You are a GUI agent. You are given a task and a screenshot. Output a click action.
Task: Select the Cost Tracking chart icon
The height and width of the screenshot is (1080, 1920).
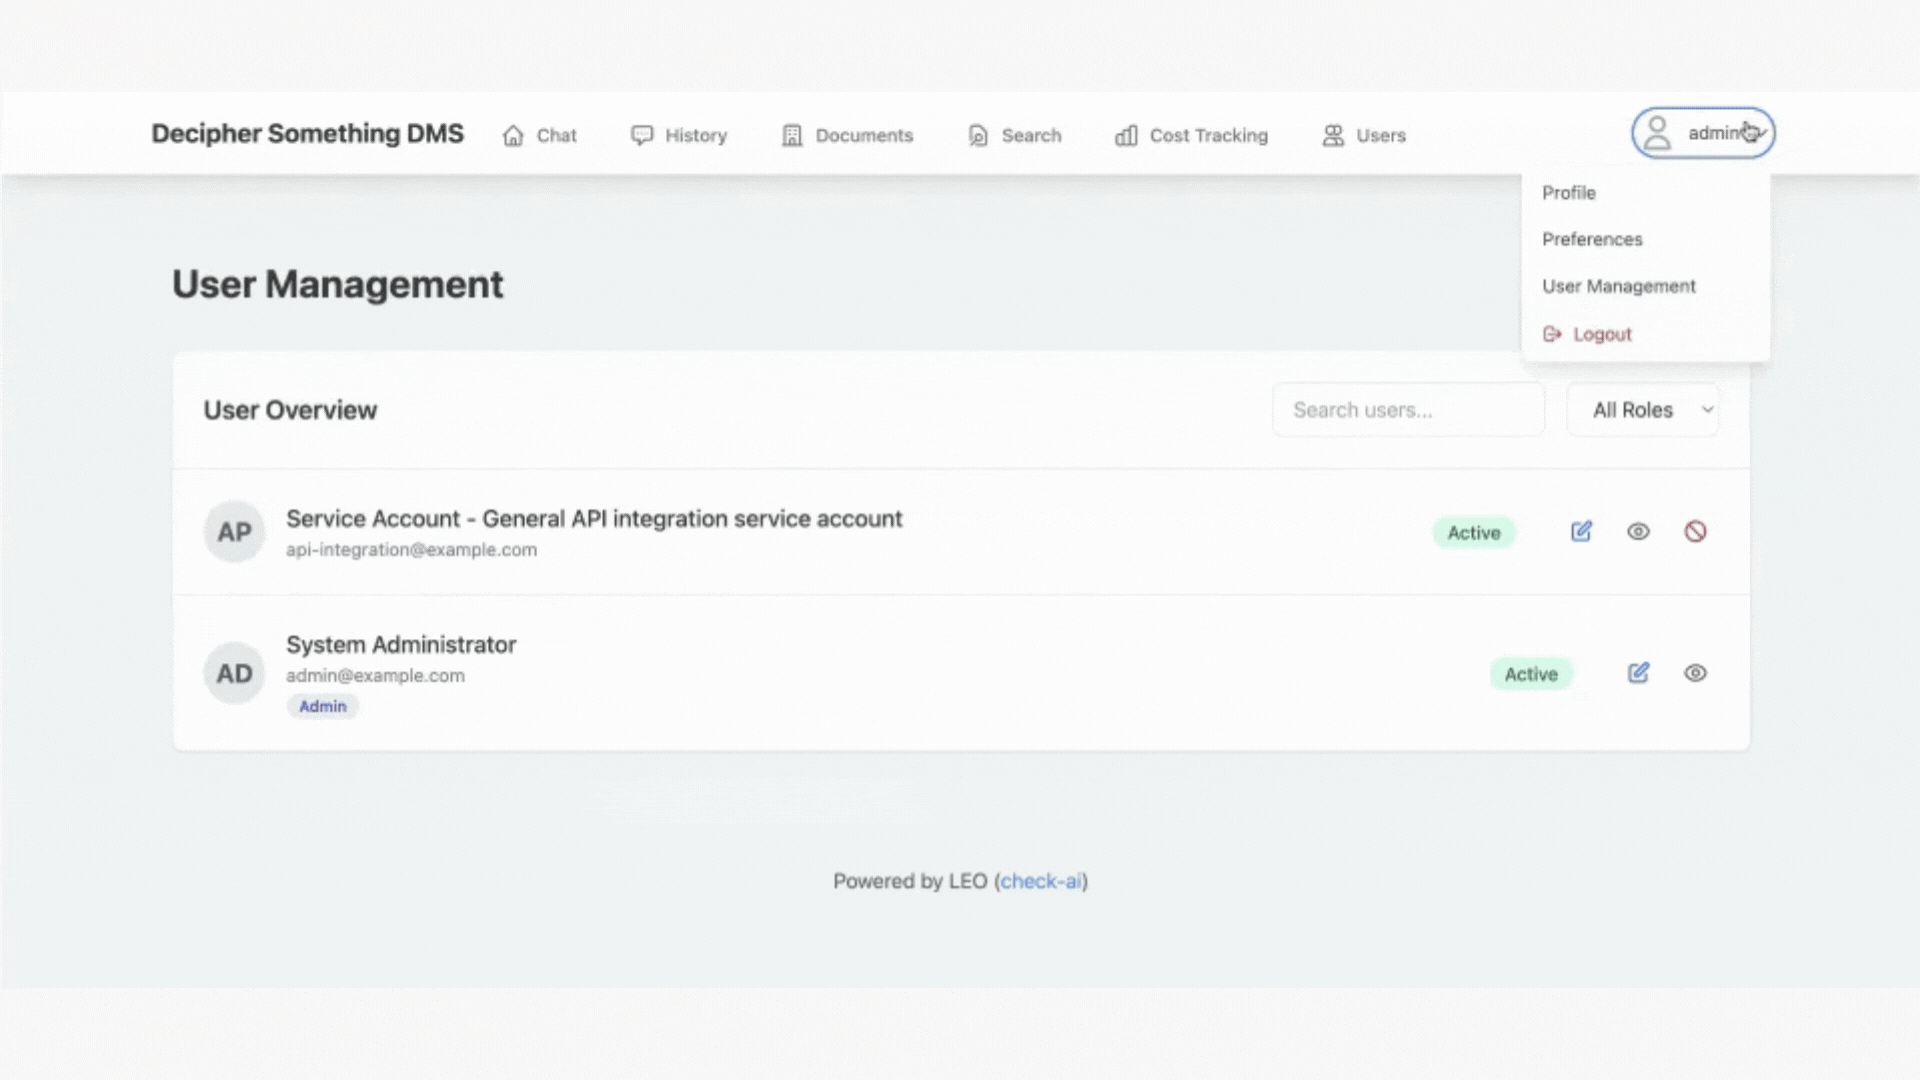[1127, 135]
